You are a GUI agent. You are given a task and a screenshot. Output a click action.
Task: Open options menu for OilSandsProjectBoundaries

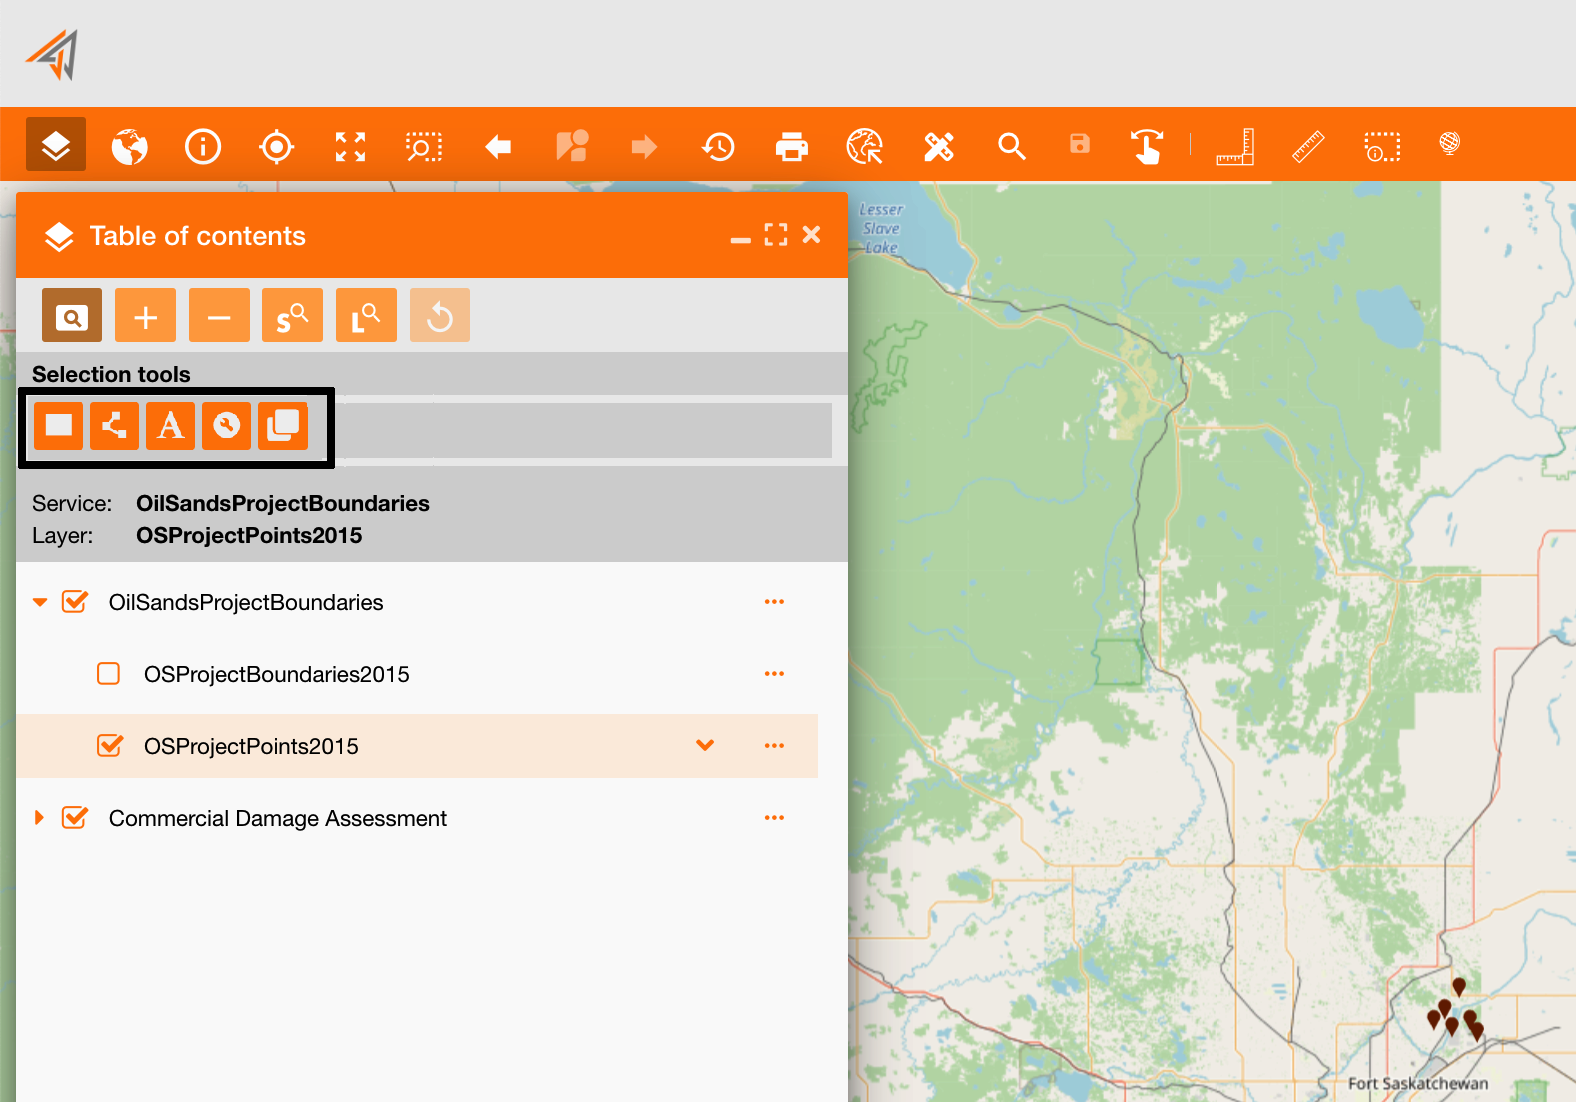[774, 602]
